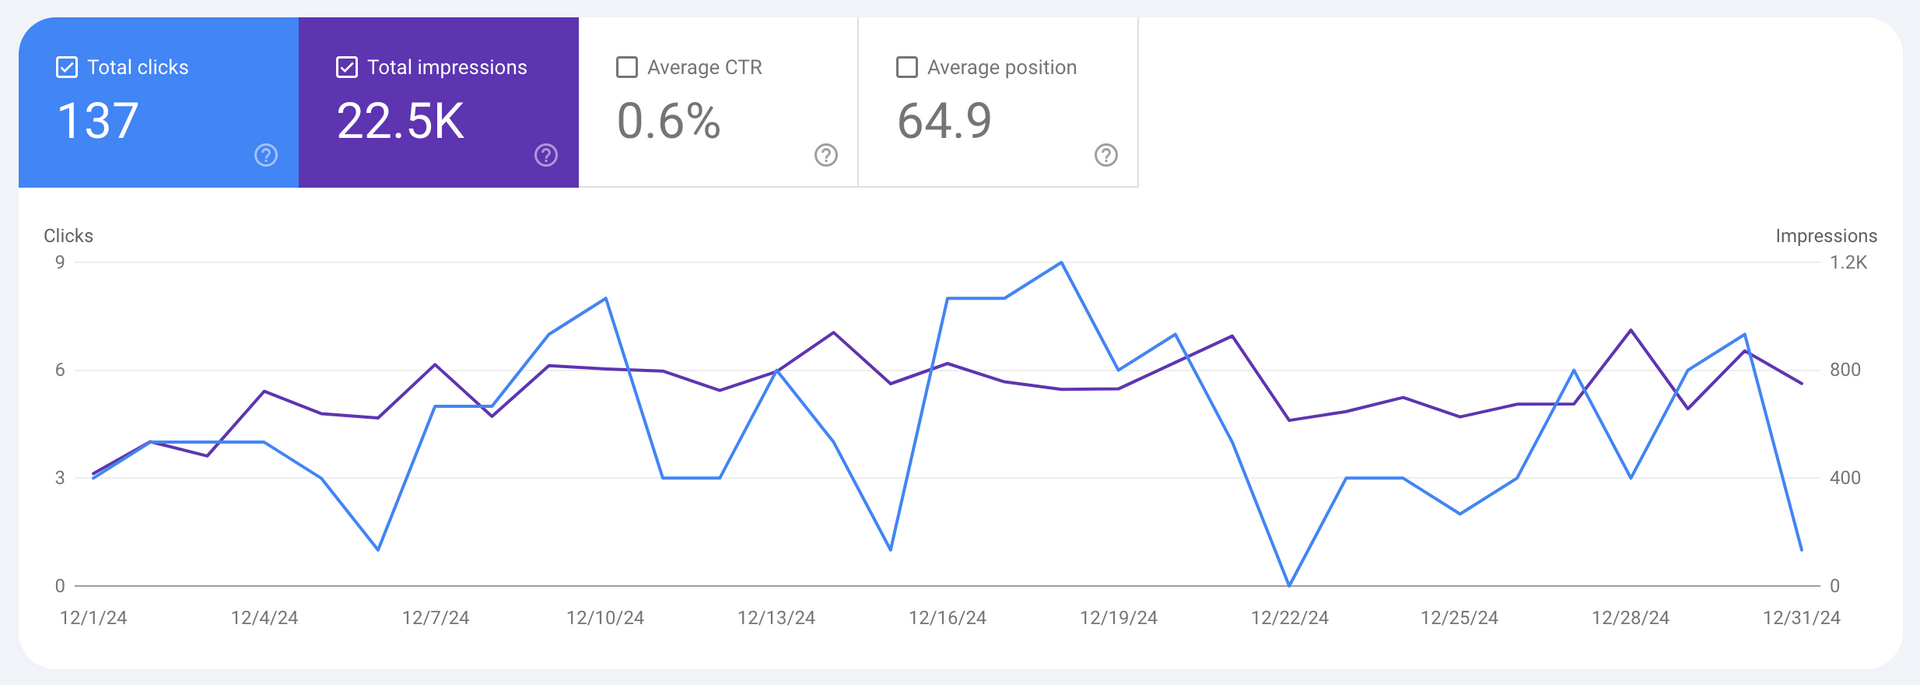Click the Average CTR question mark icon

[x=826, y=155]
